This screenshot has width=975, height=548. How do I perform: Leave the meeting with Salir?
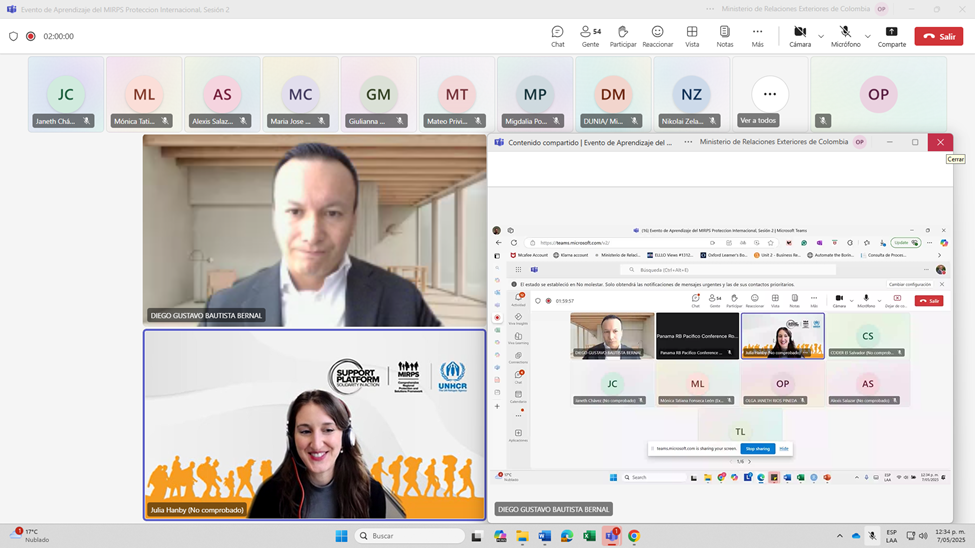click(939, 36)
